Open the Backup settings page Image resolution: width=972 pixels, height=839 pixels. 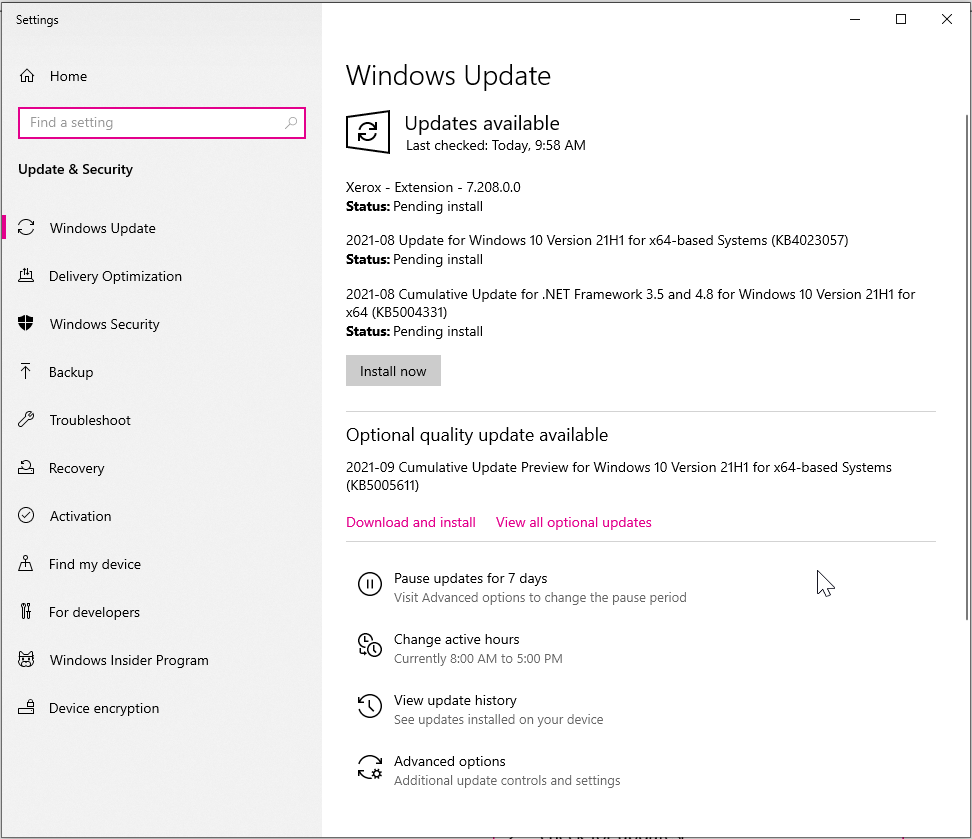[x=71, y=372]
